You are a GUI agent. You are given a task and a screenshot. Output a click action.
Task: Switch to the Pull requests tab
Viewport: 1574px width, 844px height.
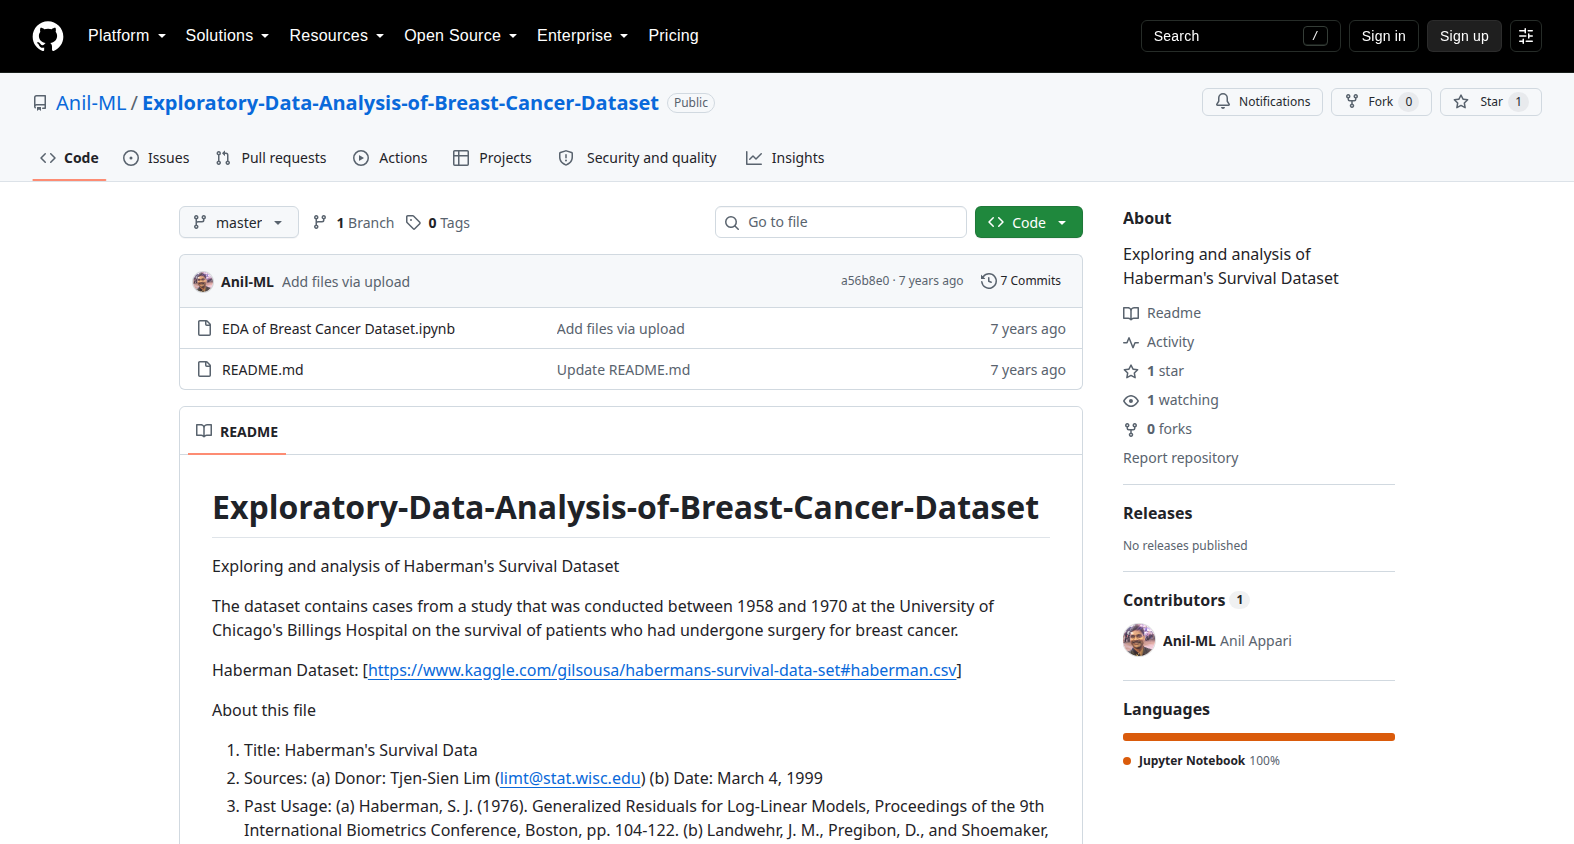[x=271, y=158]
